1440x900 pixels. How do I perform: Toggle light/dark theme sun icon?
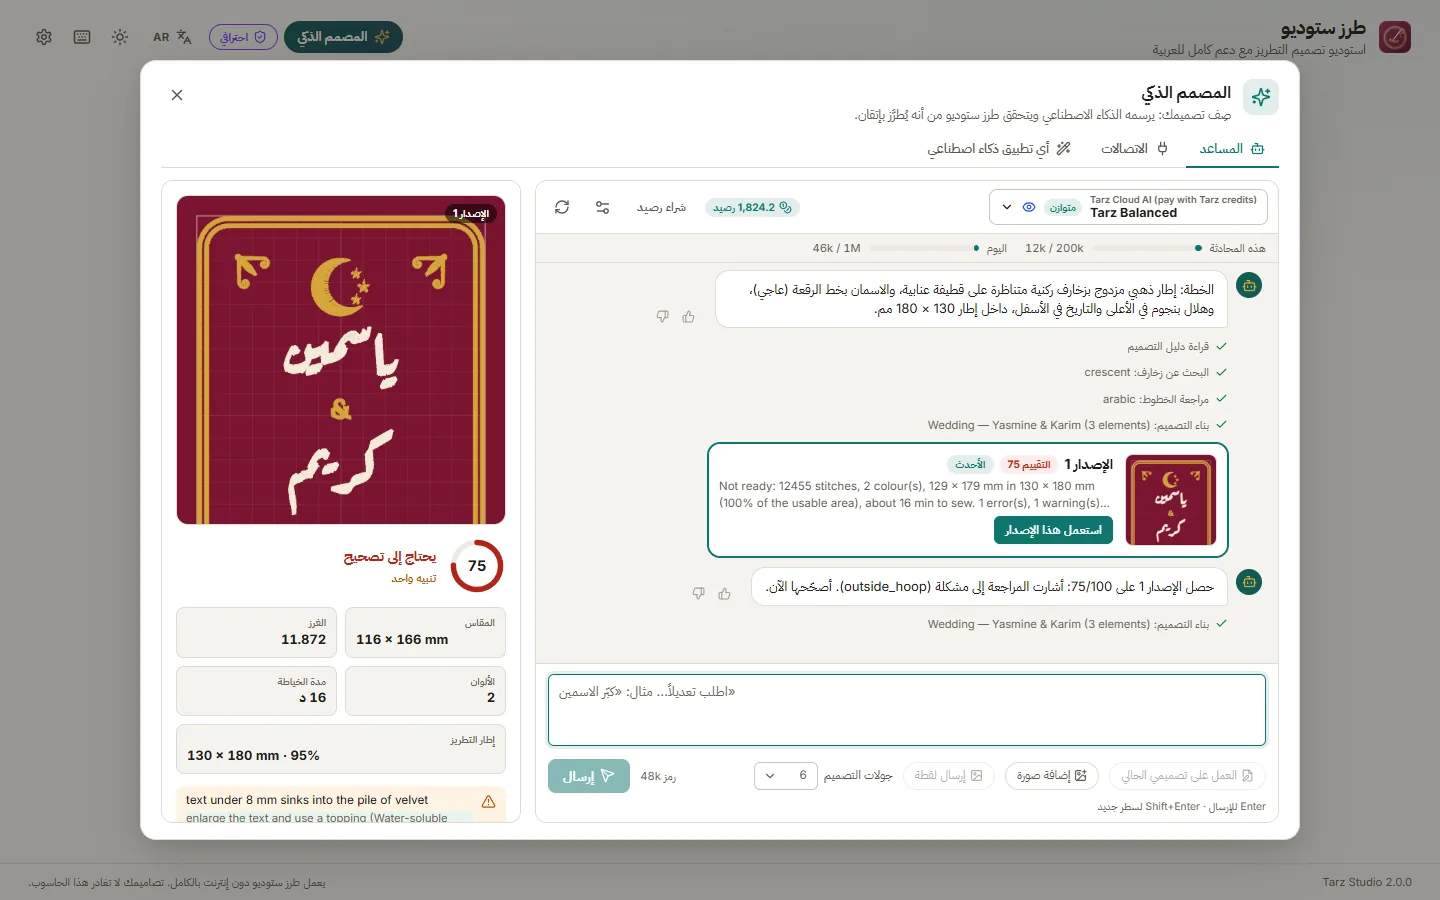click(120, 37)
